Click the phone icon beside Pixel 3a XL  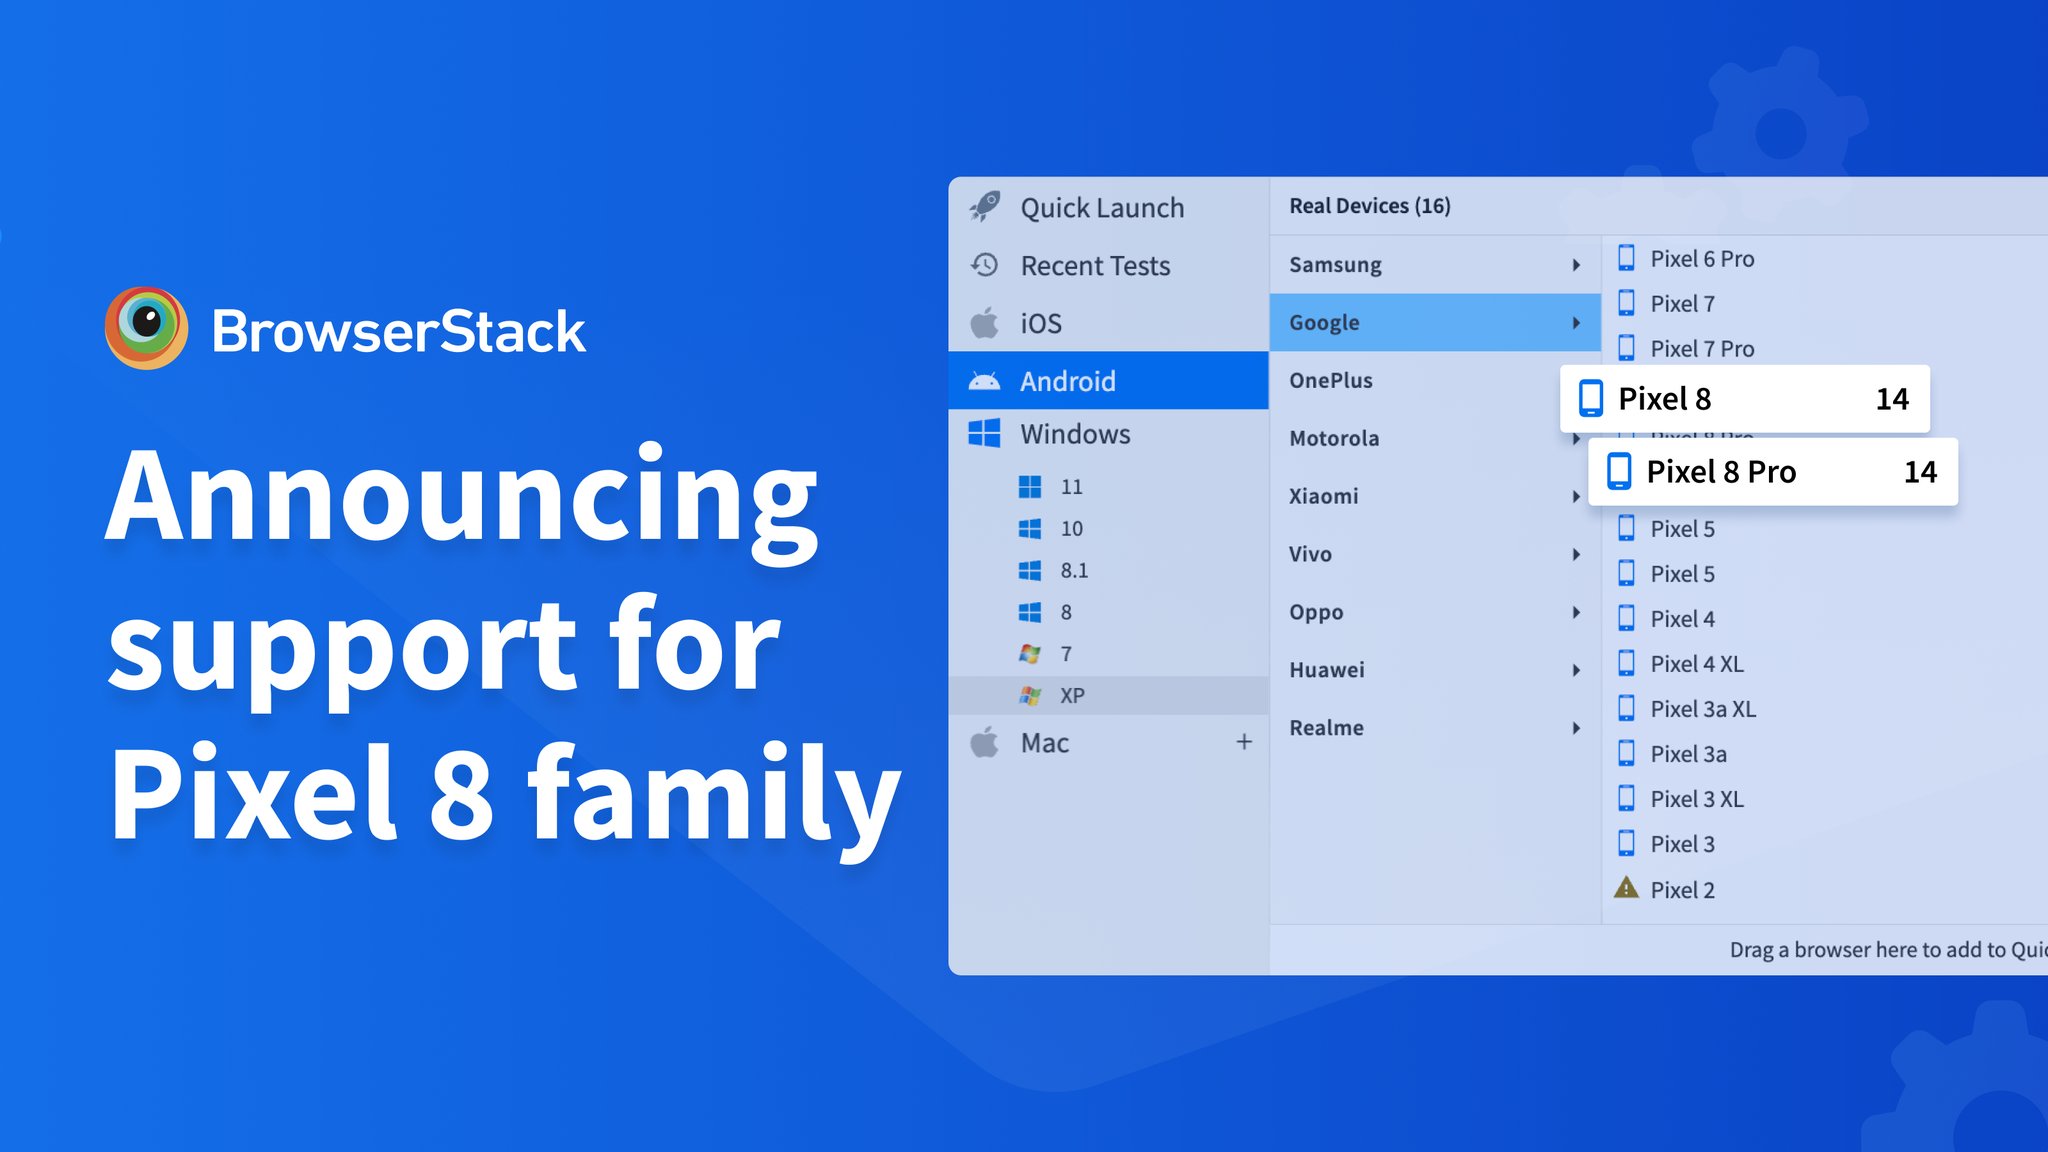point(1627,708)
